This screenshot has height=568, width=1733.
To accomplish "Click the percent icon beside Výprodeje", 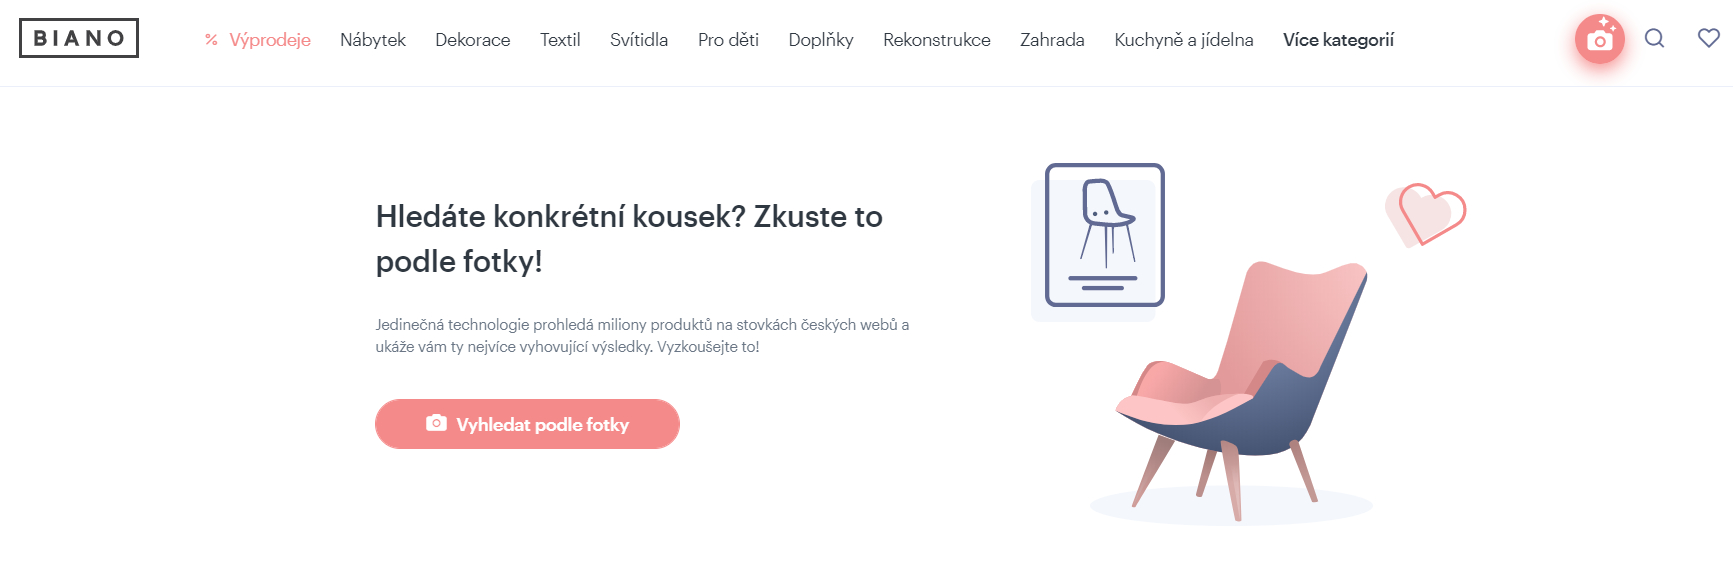I will tap(211, 40).
